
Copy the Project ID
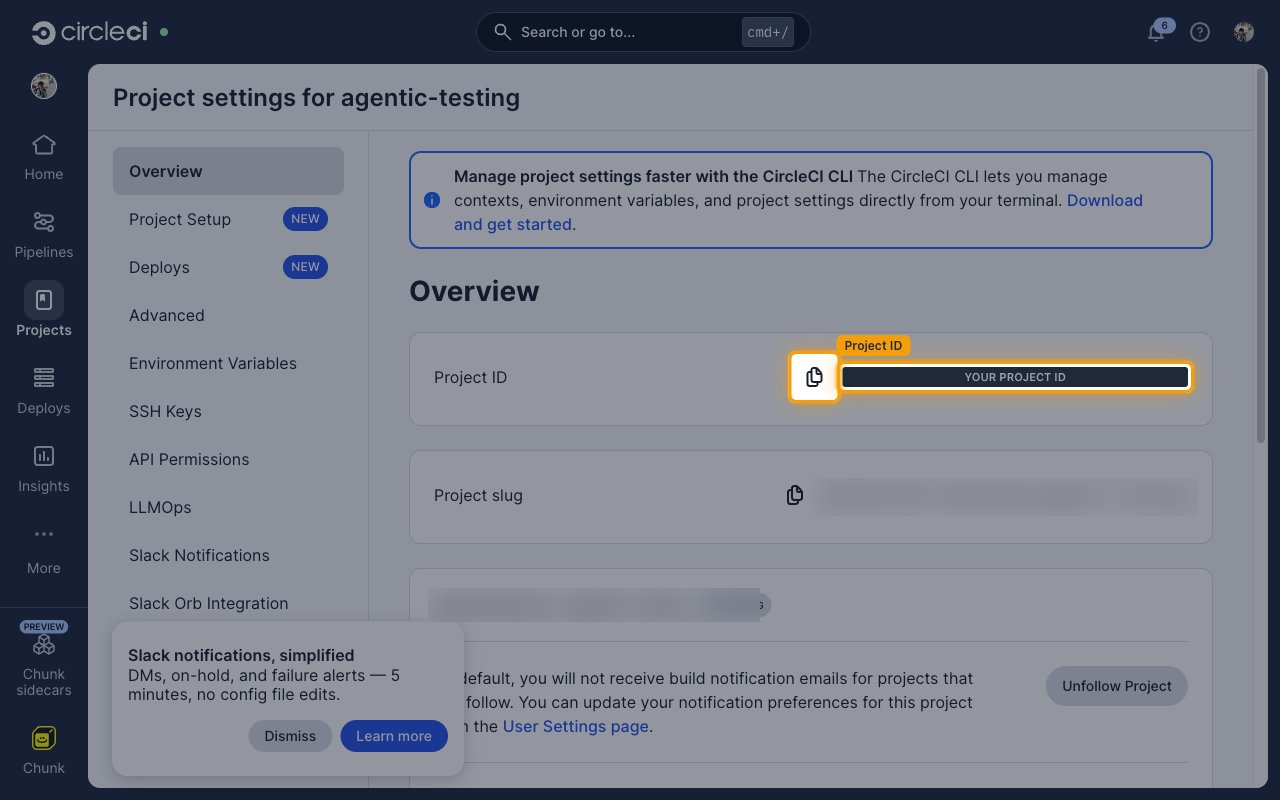pyautogui.click(x=814, y=377)
